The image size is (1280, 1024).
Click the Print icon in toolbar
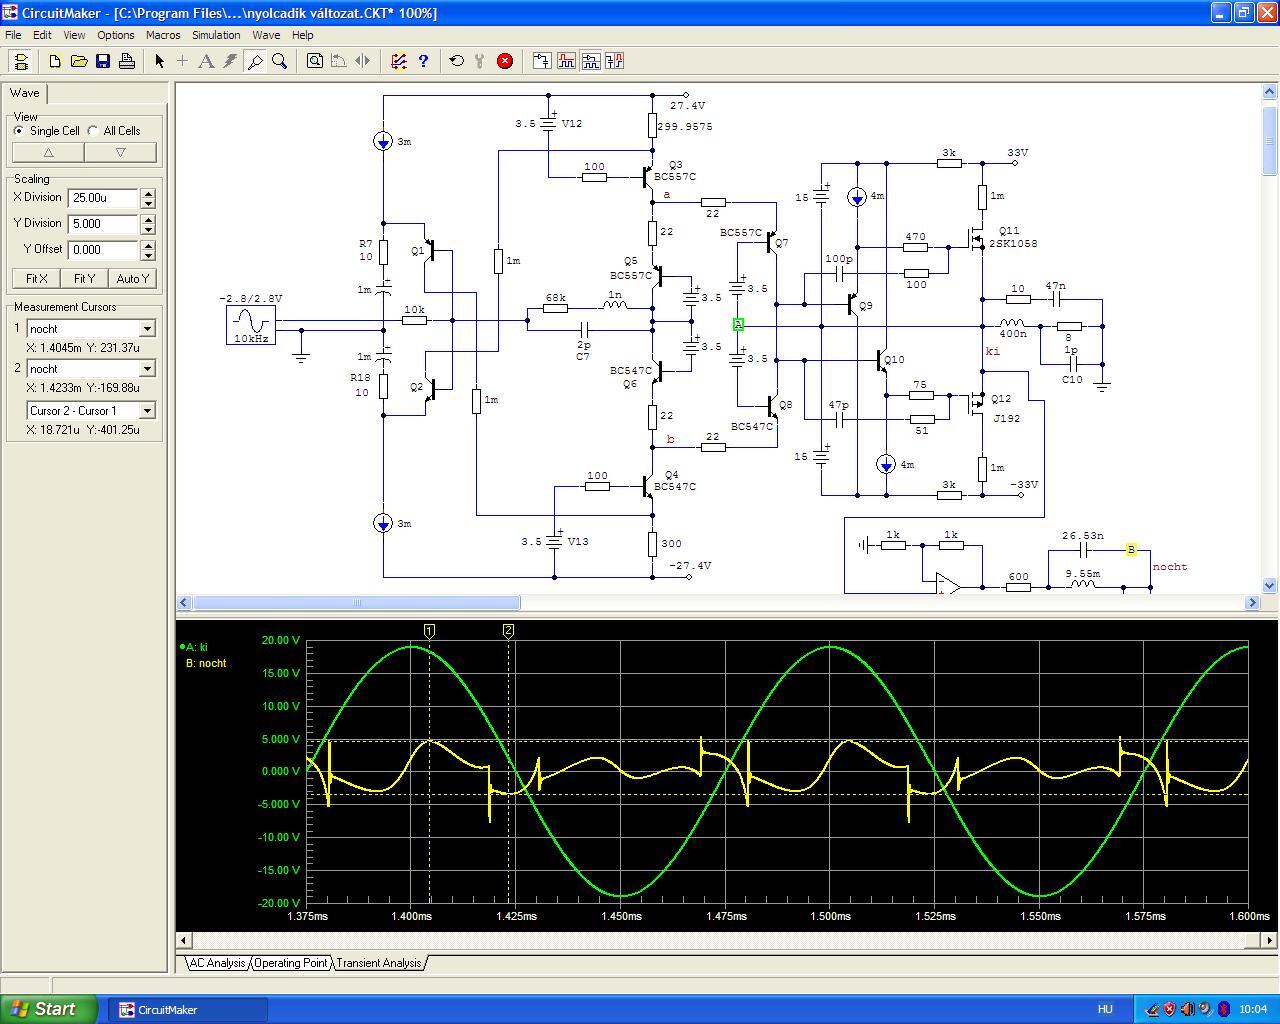[x=127, y=61]
